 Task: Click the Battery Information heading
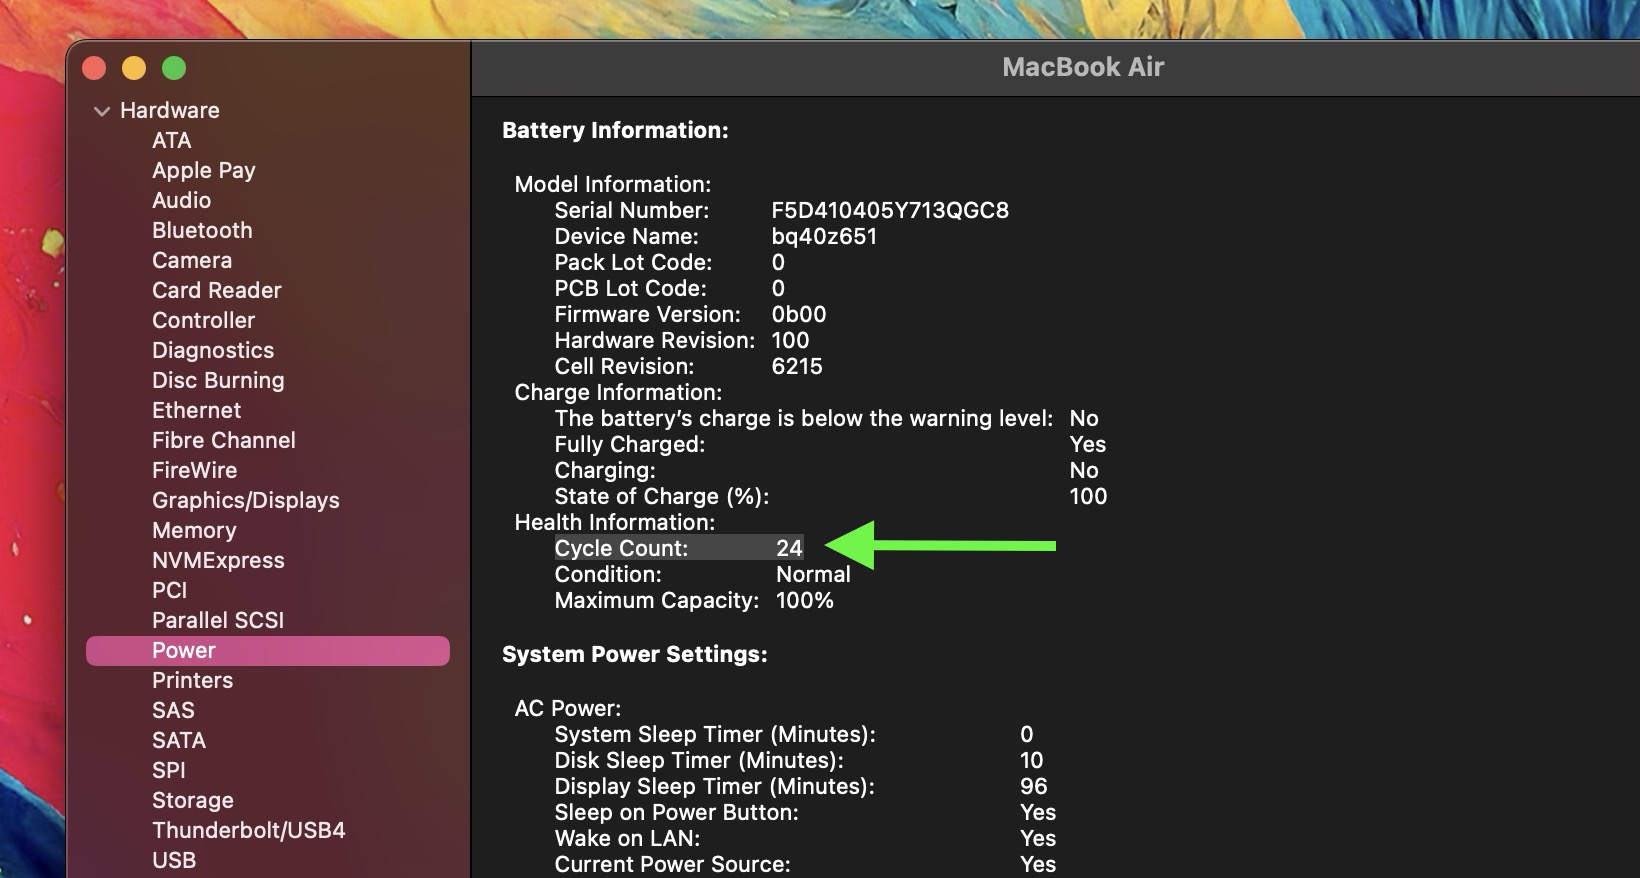tap(615, 130)
